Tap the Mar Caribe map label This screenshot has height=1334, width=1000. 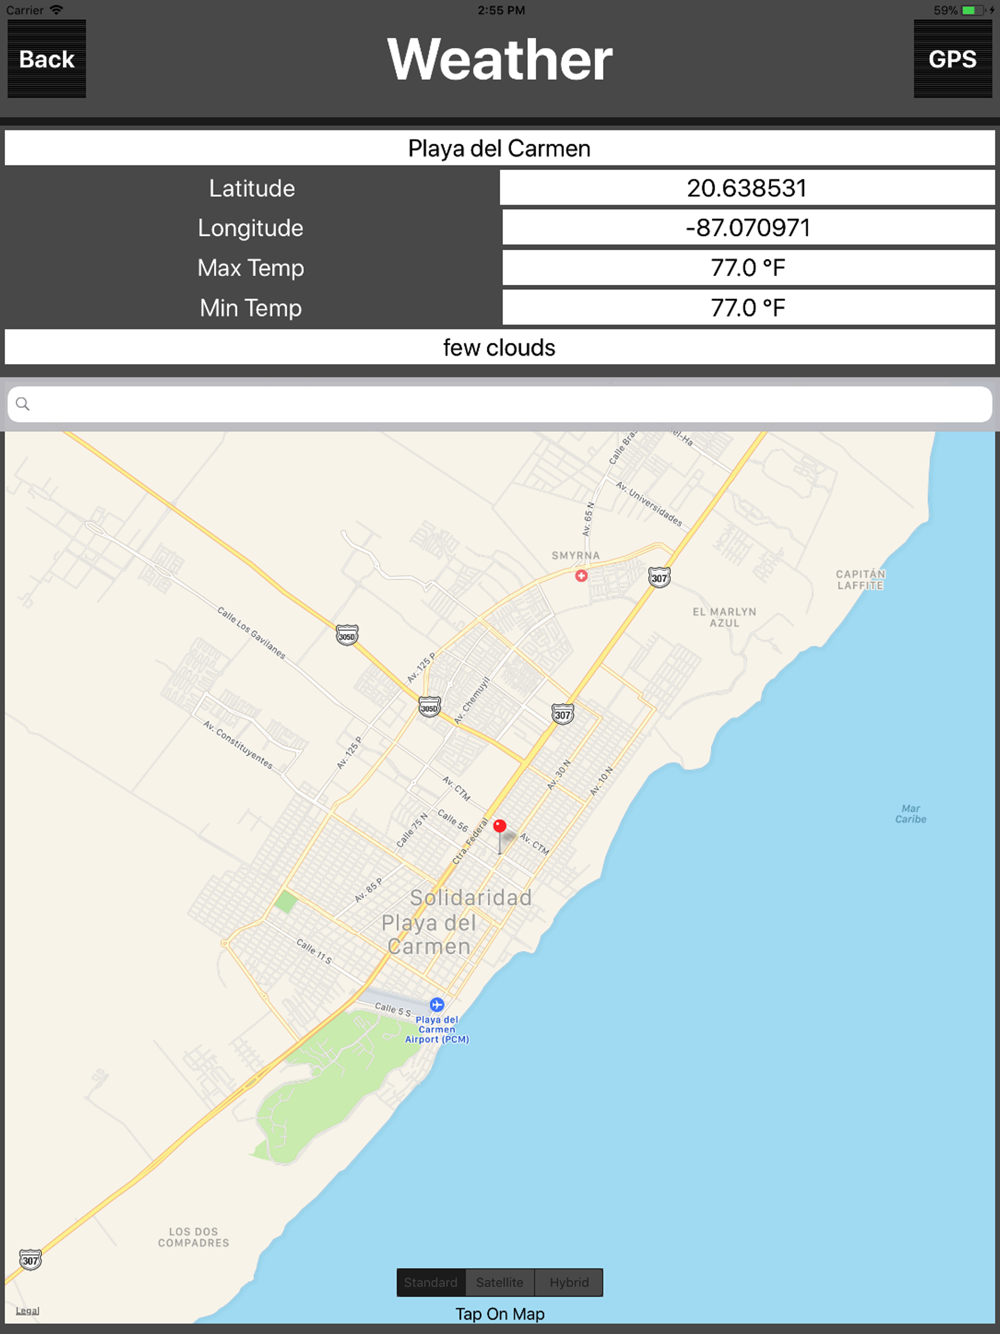click(x=911, y=814)
